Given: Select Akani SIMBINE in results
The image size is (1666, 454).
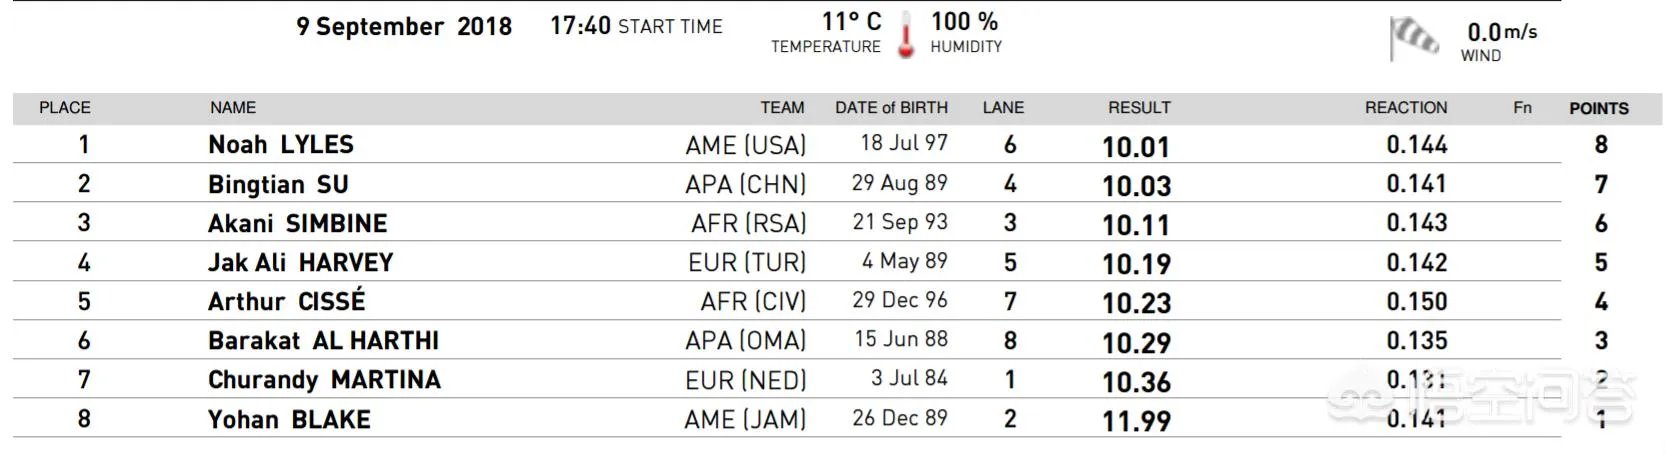Looking at the screenshot, I should pos(297,224).
